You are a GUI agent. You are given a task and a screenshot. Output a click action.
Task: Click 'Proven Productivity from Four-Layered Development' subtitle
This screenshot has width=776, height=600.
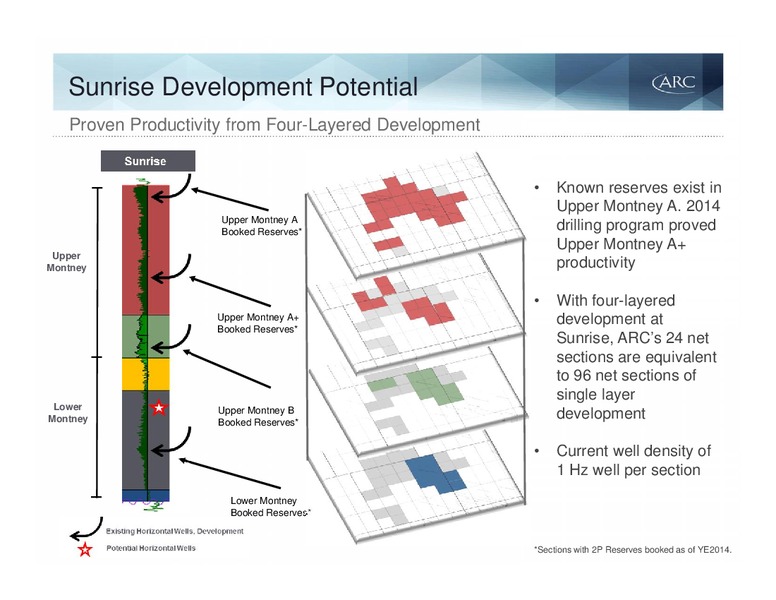pyautogui.click(x=275, y=124)
